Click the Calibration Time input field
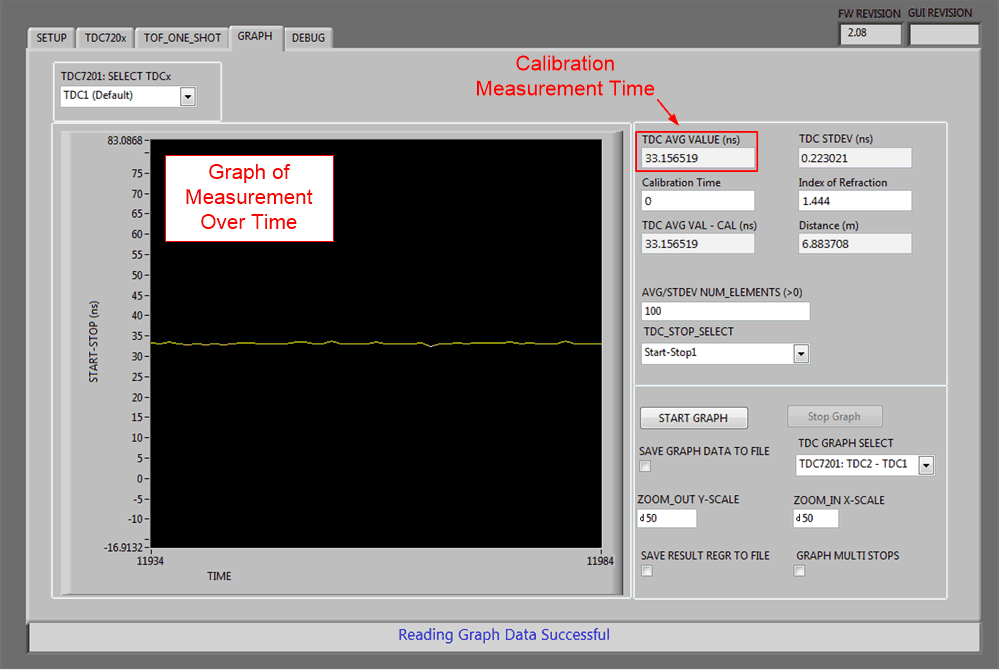The width and height of the screenshot is (1000, 670). 697,201
